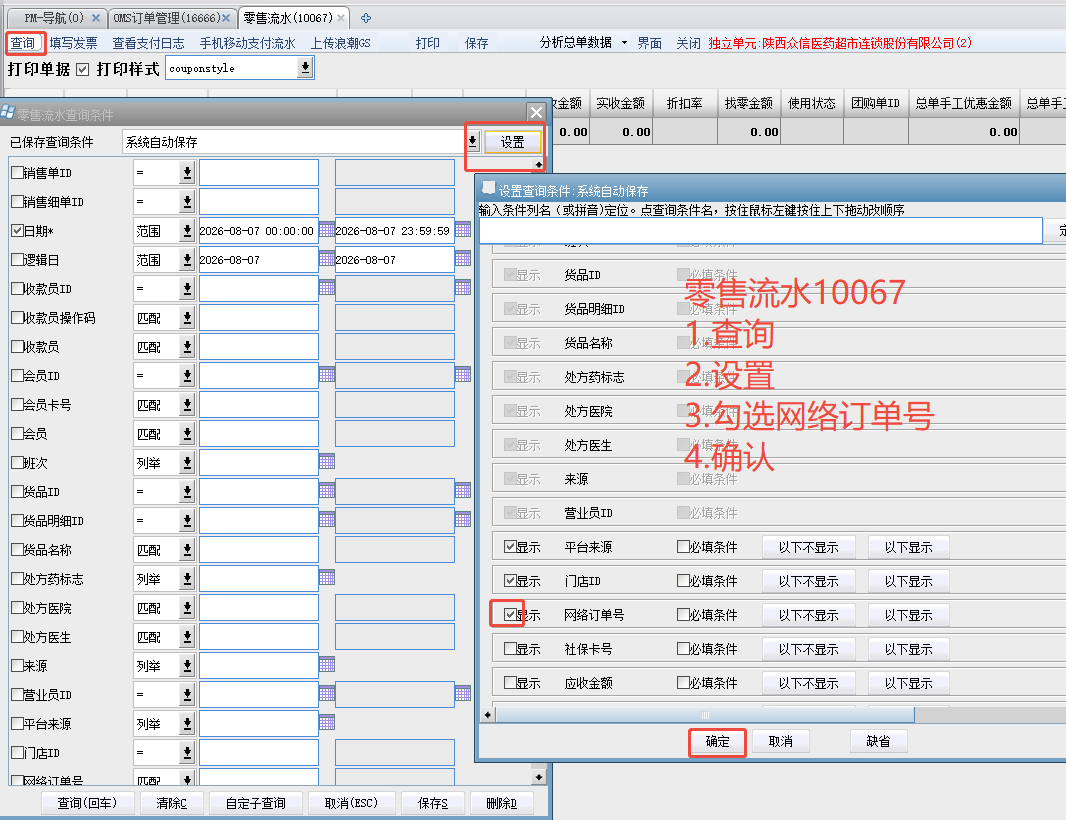Screen dimensions: 1066x820
Task: Click the 缺省 default button
Action: click(878, 741)
